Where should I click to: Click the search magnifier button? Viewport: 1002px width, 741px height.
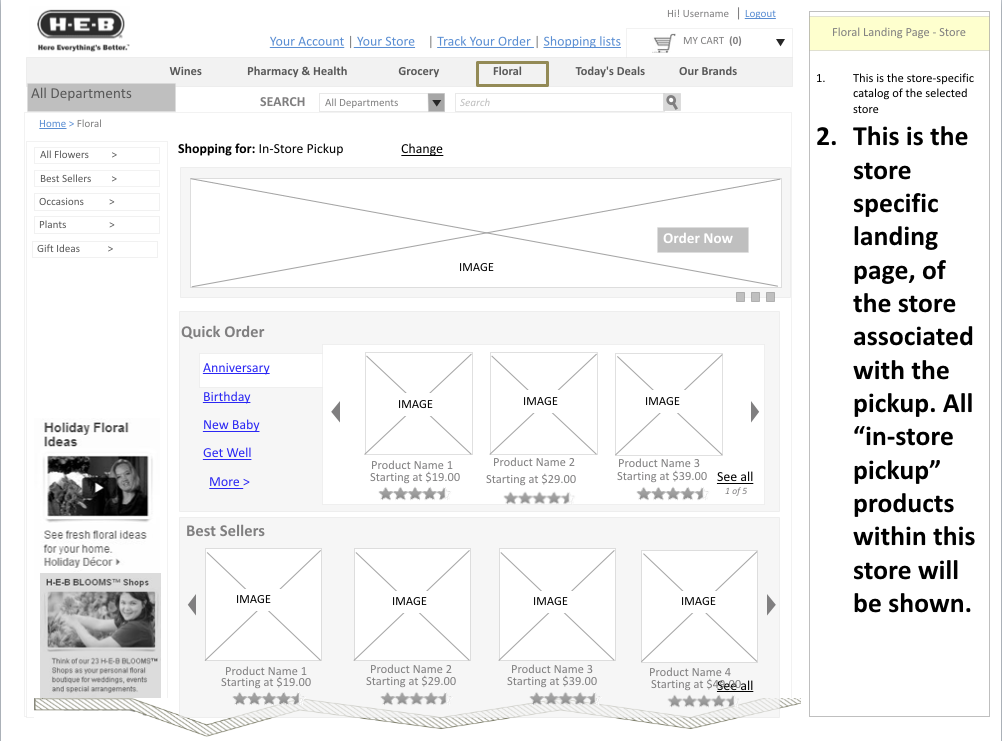click(x=672, y=102)
